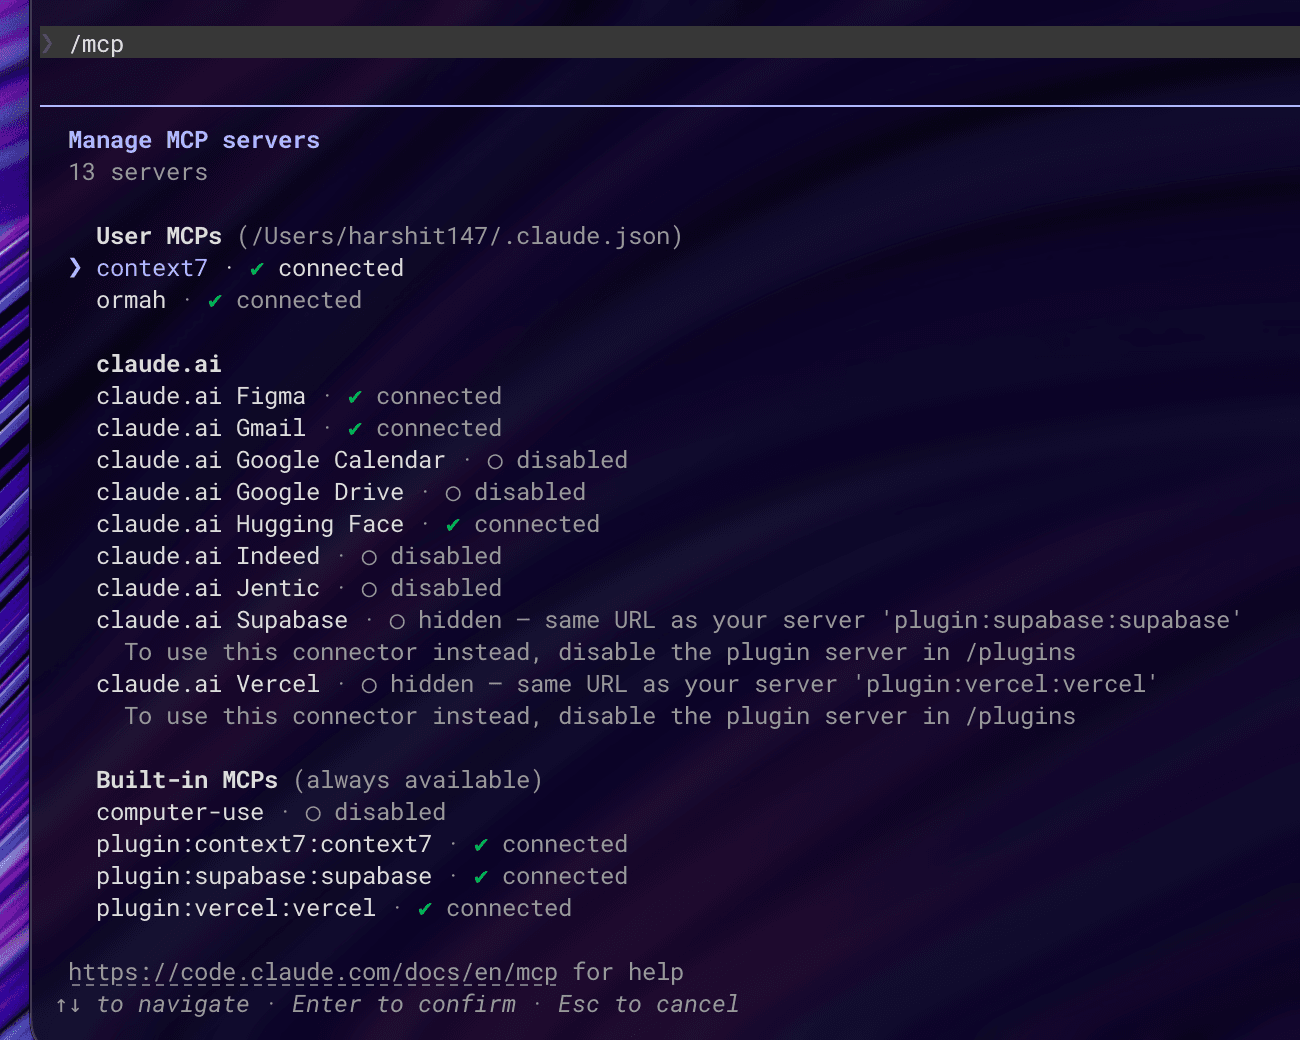Click the disabled circle for computer-use
Image resolution: width=1300 pixels, height=1040 pixels.
click(x=313, y=813)
